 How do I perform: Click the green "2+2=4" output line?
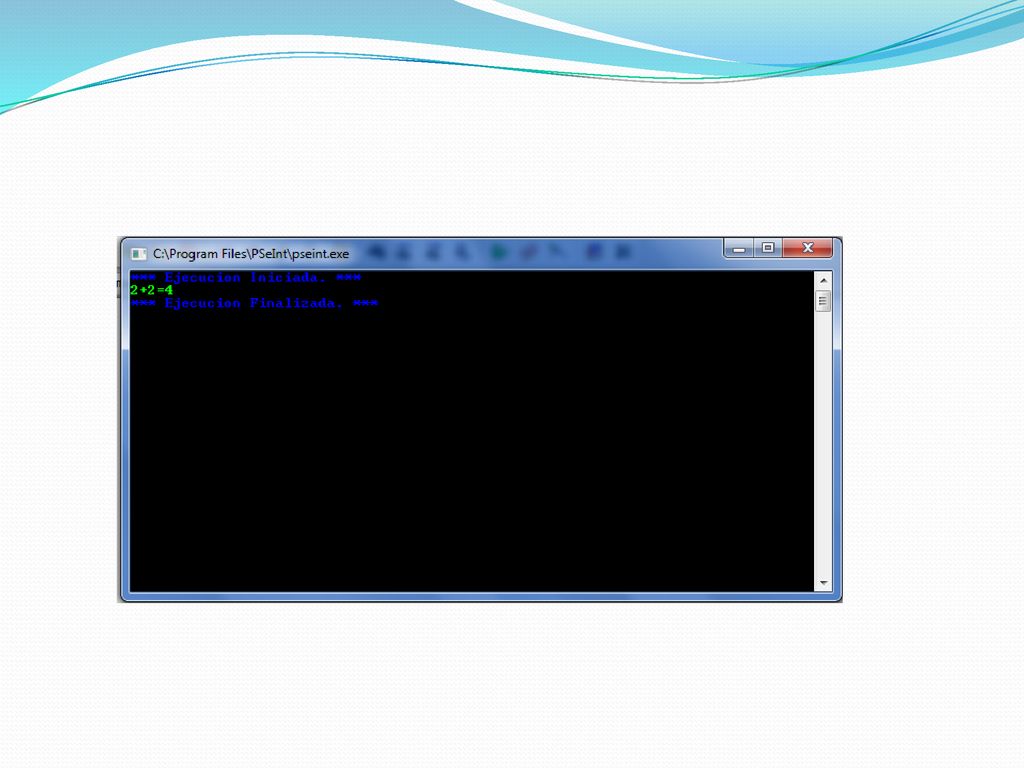pos(152,290)
